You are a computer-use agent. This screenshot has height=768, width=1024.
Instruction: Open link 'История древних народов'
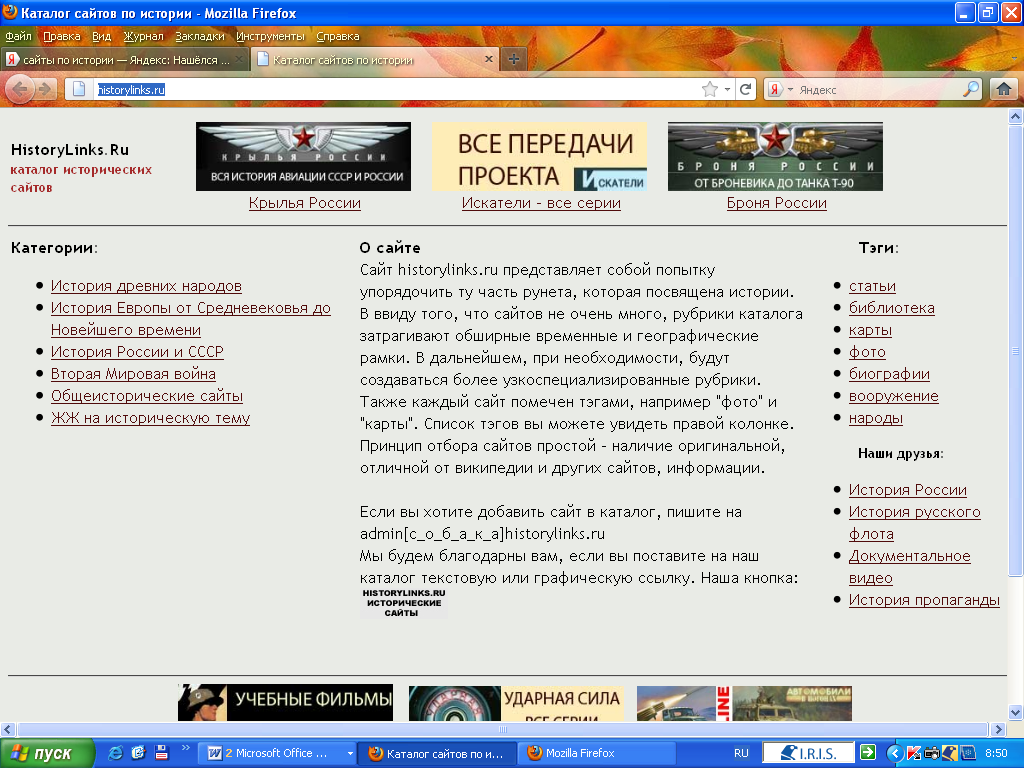tap(146, 286)
